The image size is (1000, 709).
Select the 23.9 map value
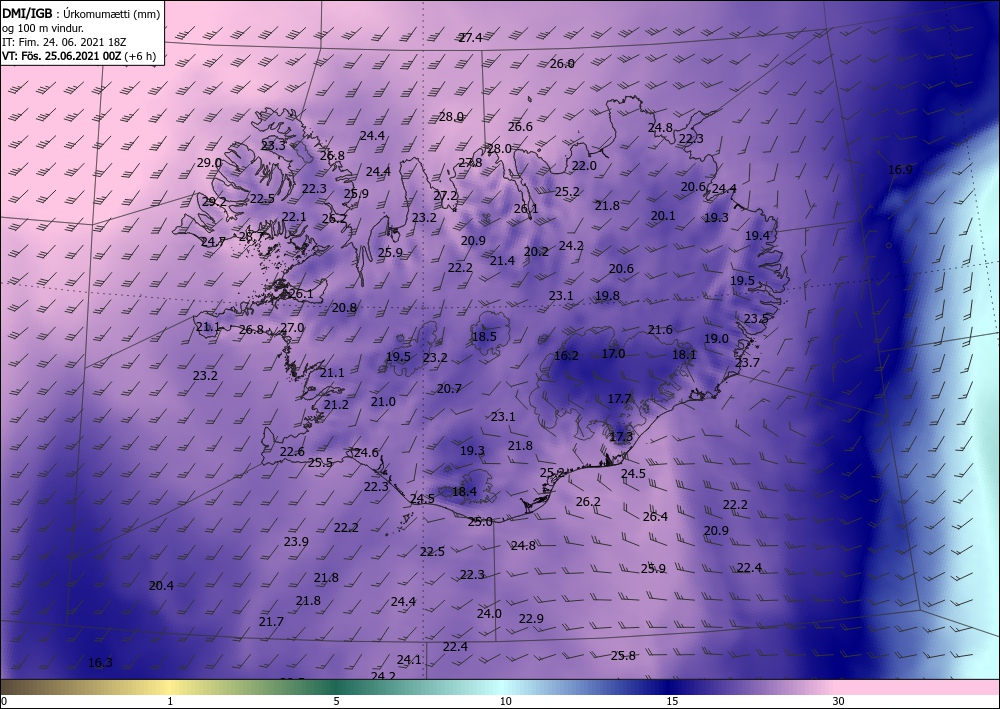click(x=296, y=542)
